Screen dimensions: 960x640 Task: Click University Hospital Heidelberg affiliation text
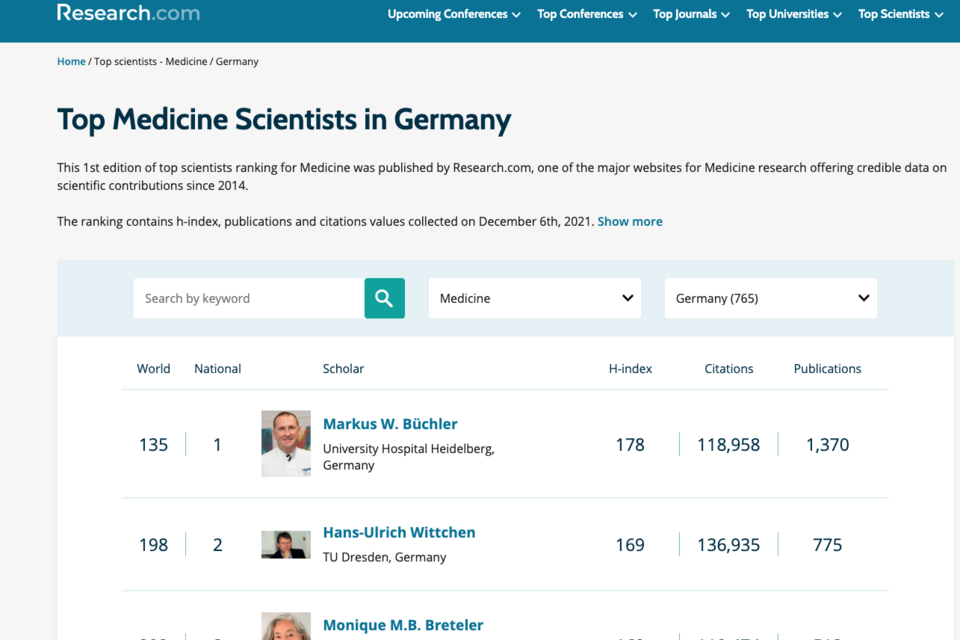click(x=408, y=457)
